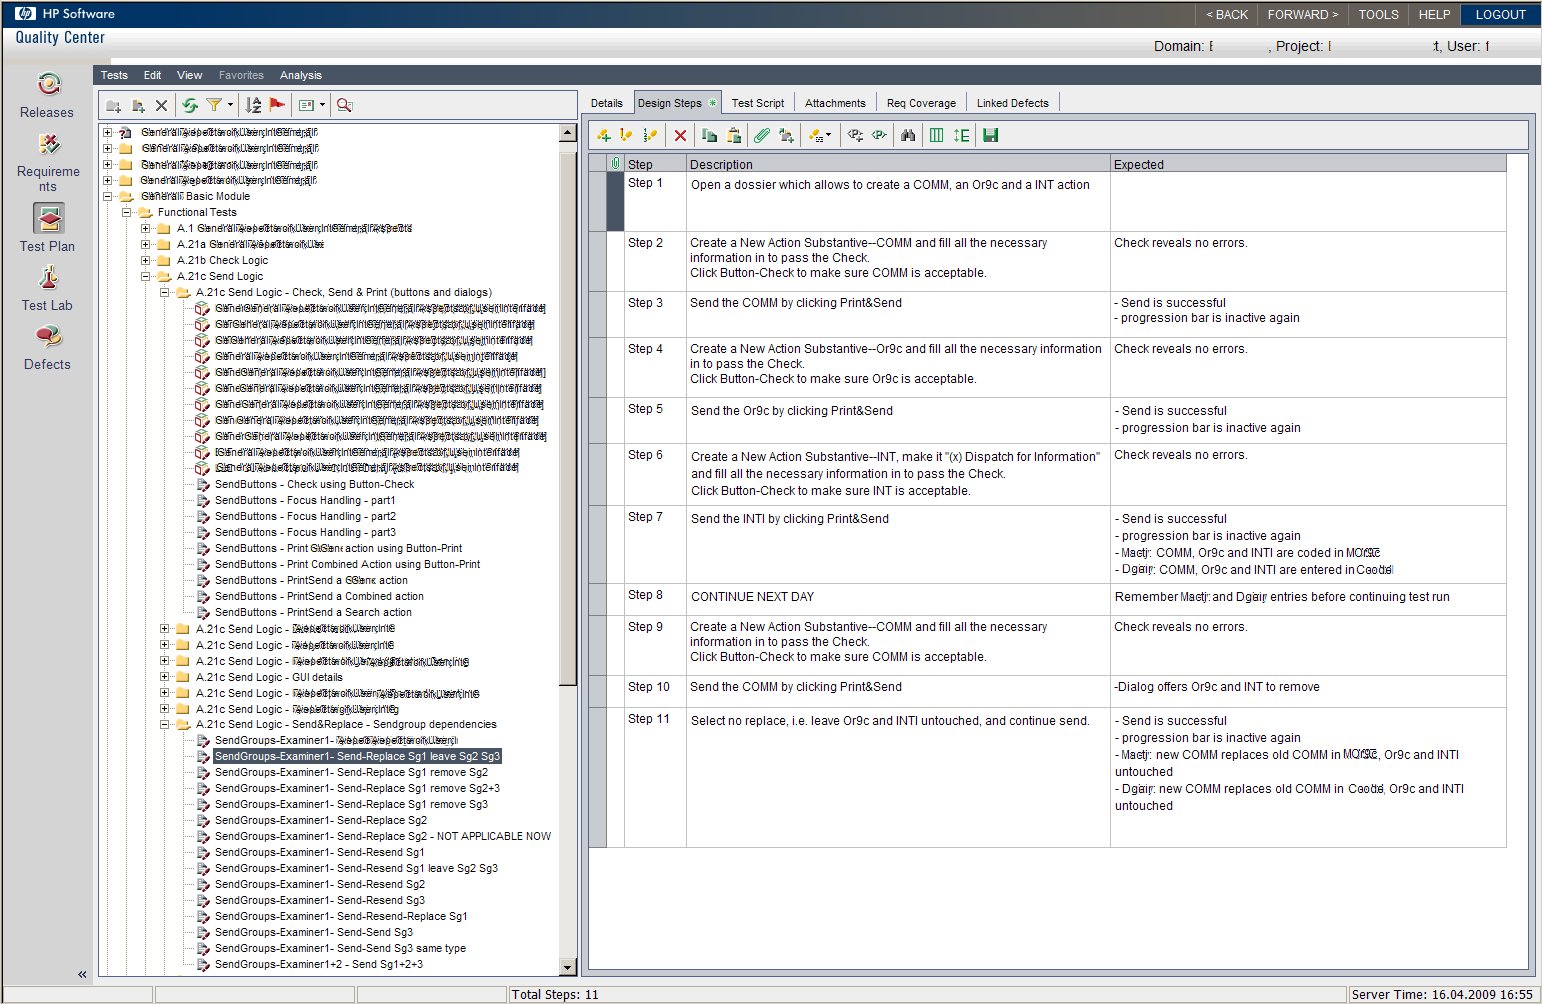This screenshot has height=1004, width=1542.
Task: Click the Insert Parameter icon
Action: click(855, 135)
